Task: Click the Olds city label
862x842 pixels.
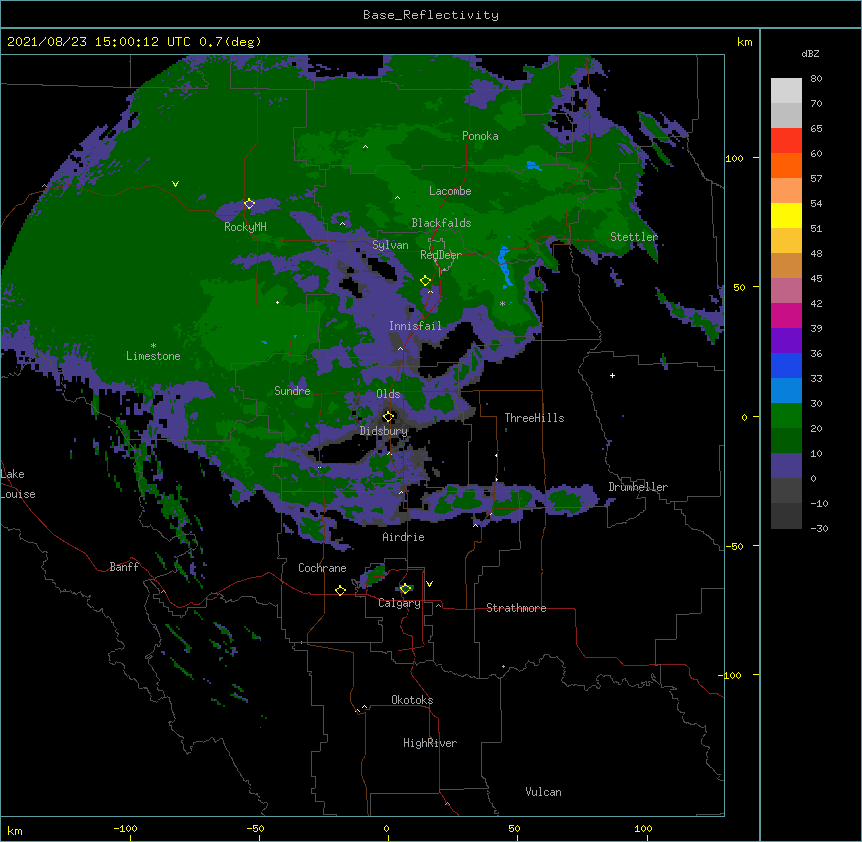Action: coord(388,394)
